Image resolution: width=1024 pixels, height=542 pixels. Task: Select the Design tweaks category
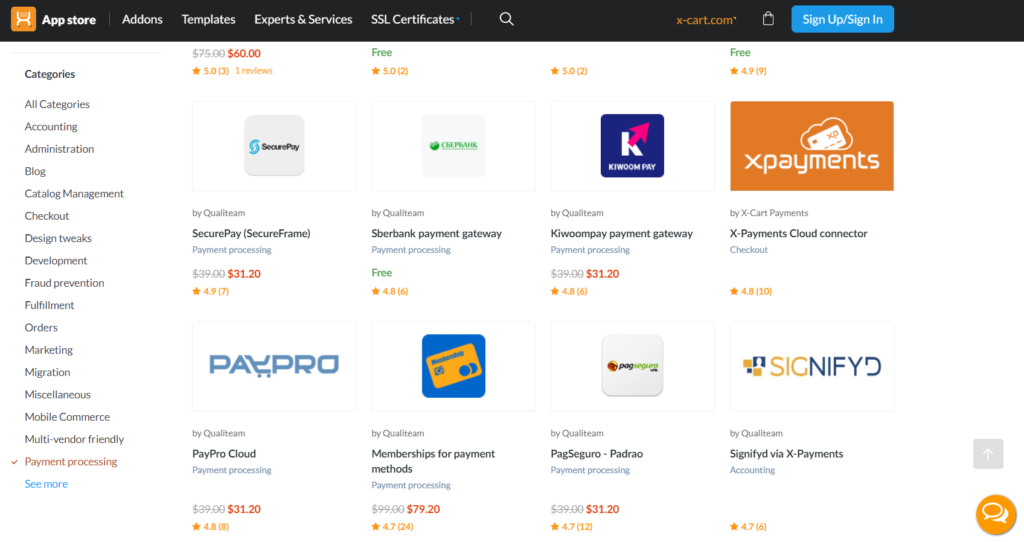pos(58,238)
